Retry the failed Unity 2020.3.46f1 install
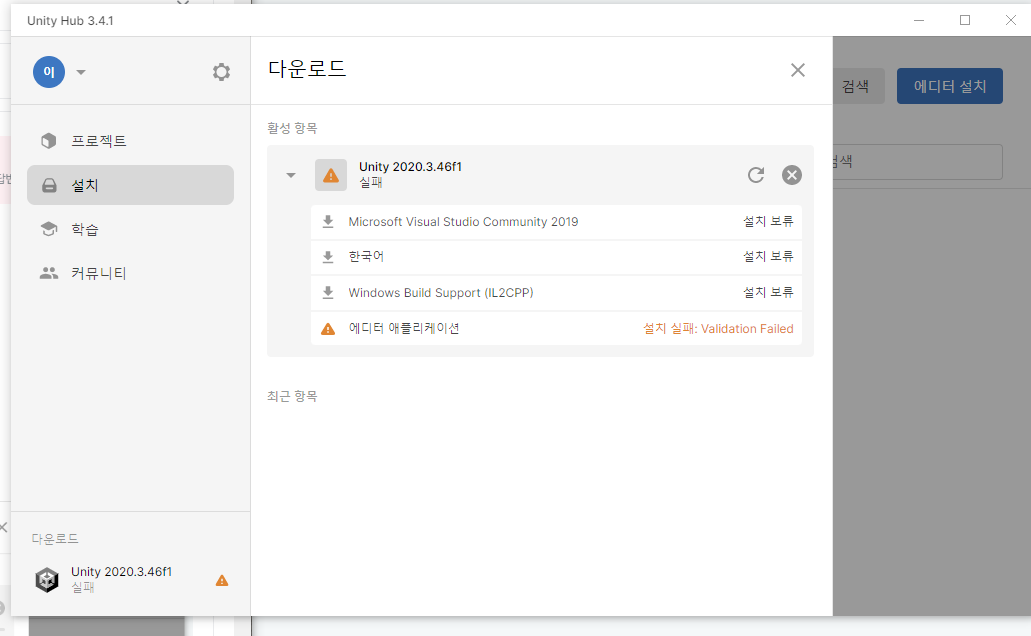This screenshot has width=1031, height=636. pyautogui.click(x=755, y=175)
